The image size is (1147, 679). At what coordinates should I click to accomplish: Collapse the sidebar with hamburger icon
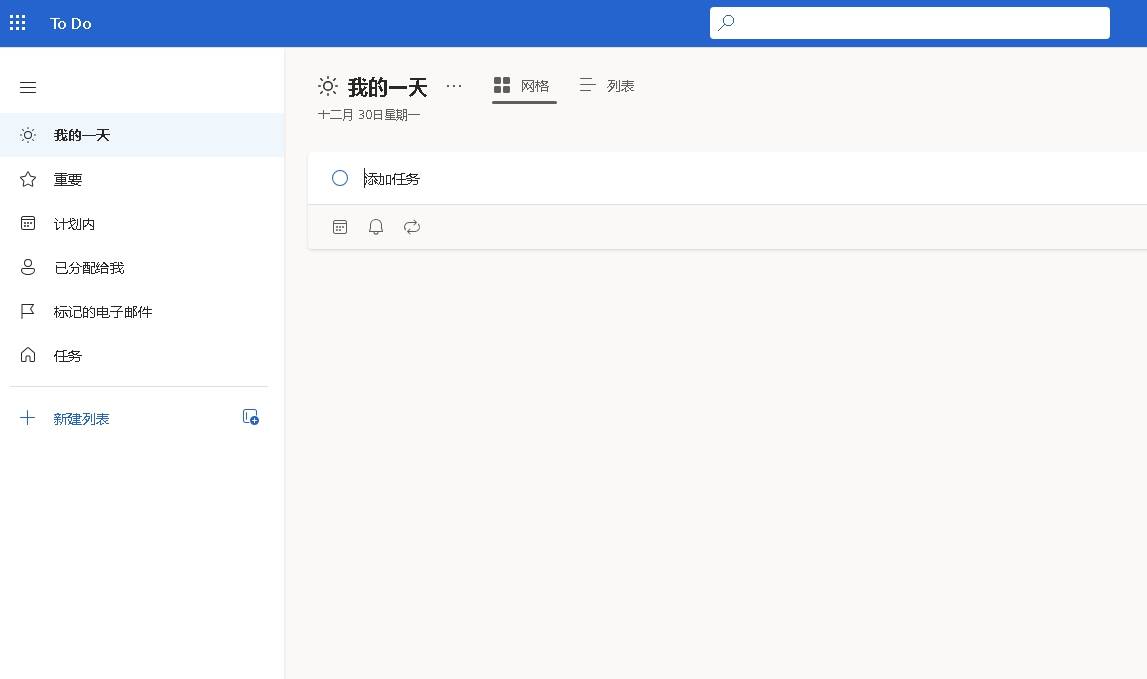pyautogui.click(x=28, y=88)
